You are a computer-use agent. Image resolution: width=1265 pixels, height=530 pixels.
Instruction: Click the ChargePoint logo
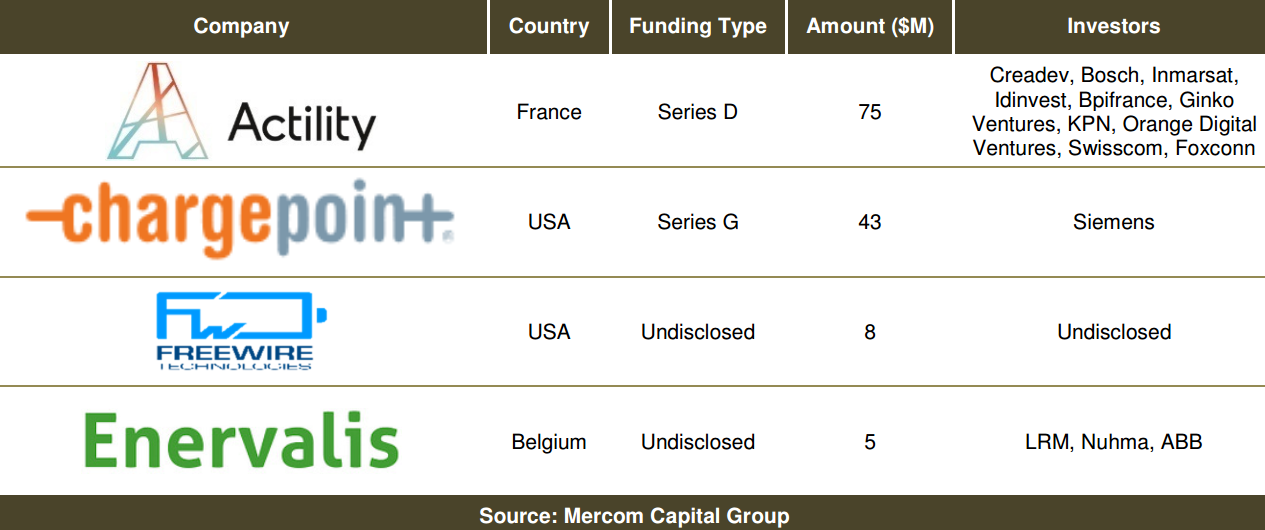240,222
